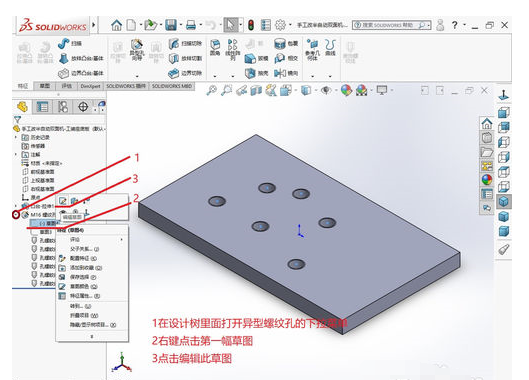Switch to the SOLIDWORKS 插件 tab
The height and width of the screenshot is (380, 529).
click(126, 86)
